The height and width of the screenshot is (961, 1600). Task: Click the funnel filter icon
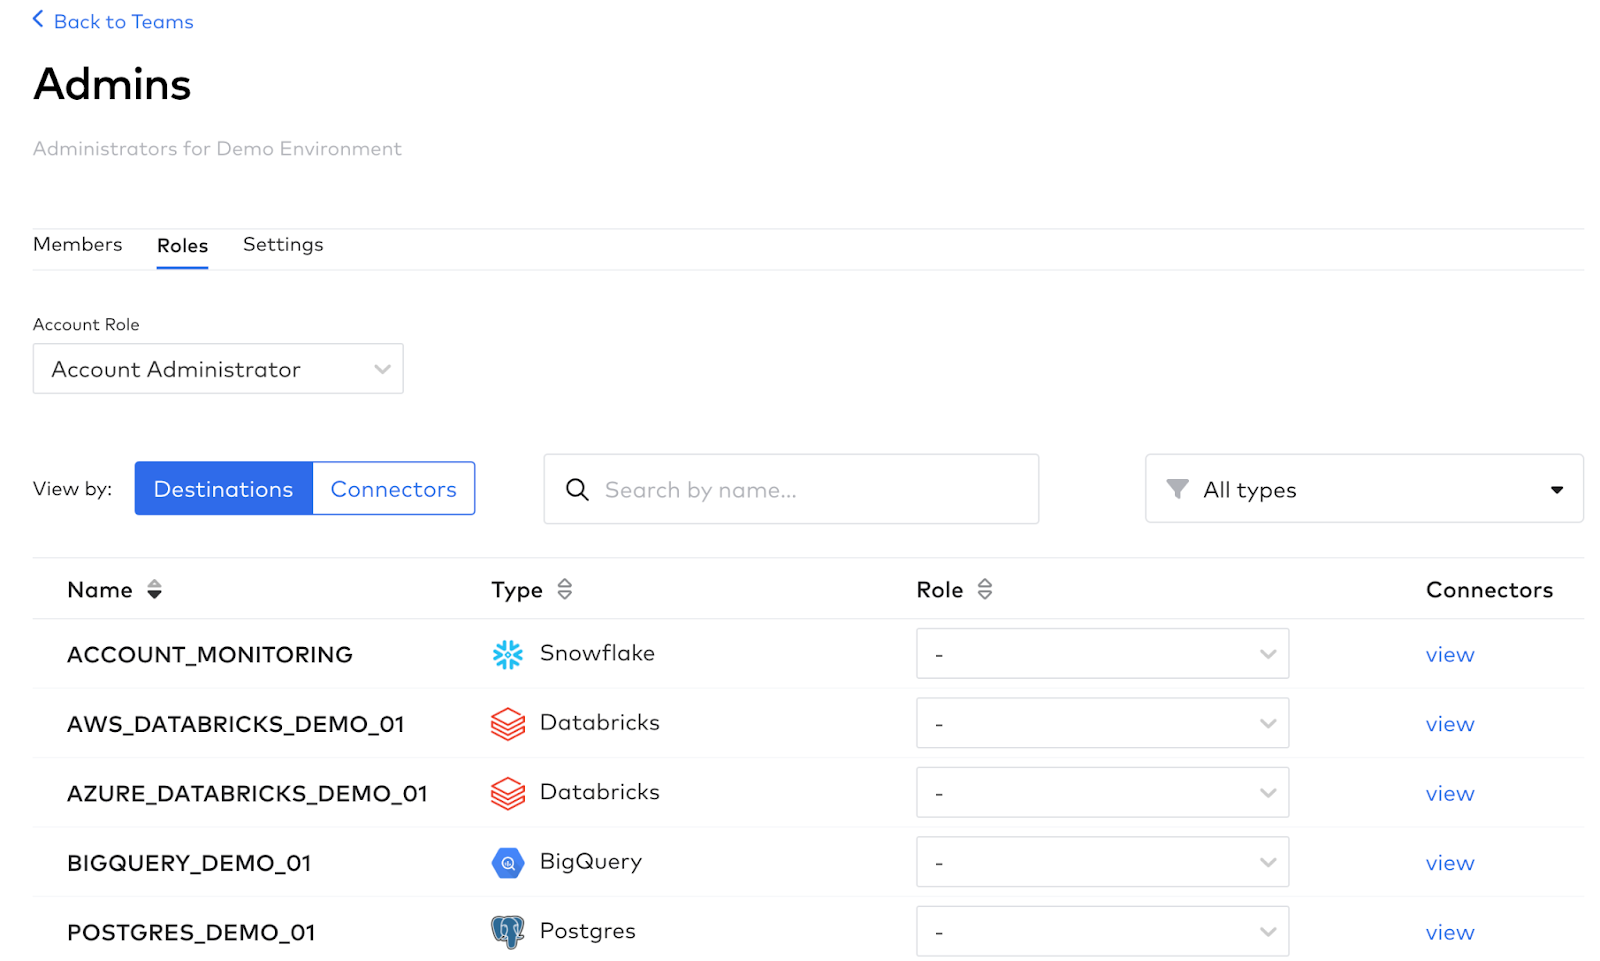click(1177, 489)
